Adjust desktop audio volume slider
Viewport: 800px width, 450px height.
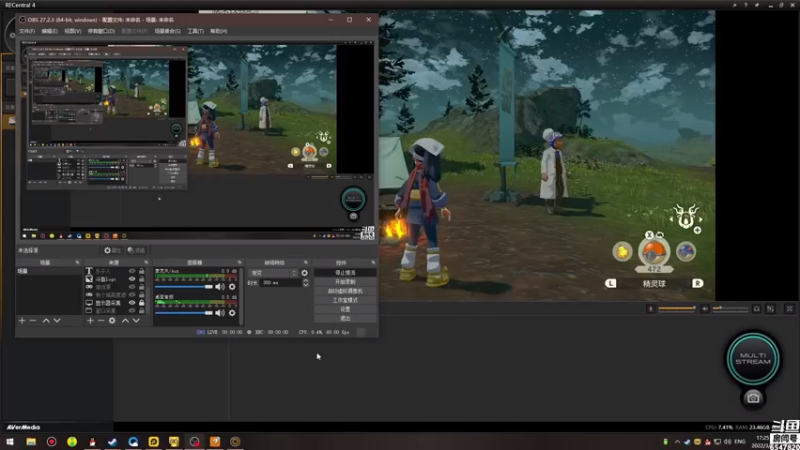(x=184, y=313)
